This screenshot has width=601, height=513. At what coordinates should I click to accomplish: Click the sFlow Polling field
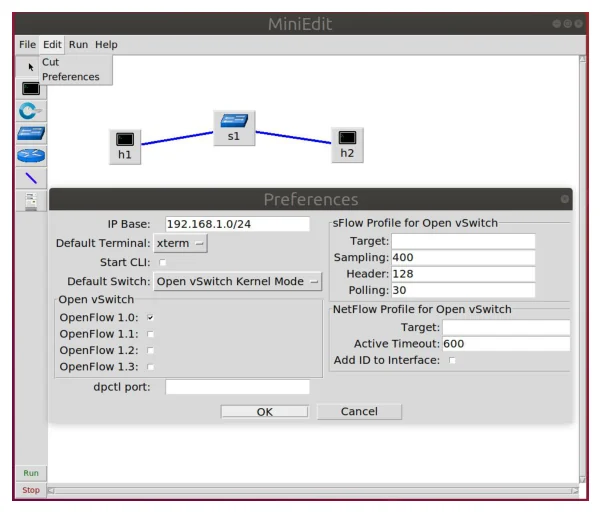(x=463, y=290)
